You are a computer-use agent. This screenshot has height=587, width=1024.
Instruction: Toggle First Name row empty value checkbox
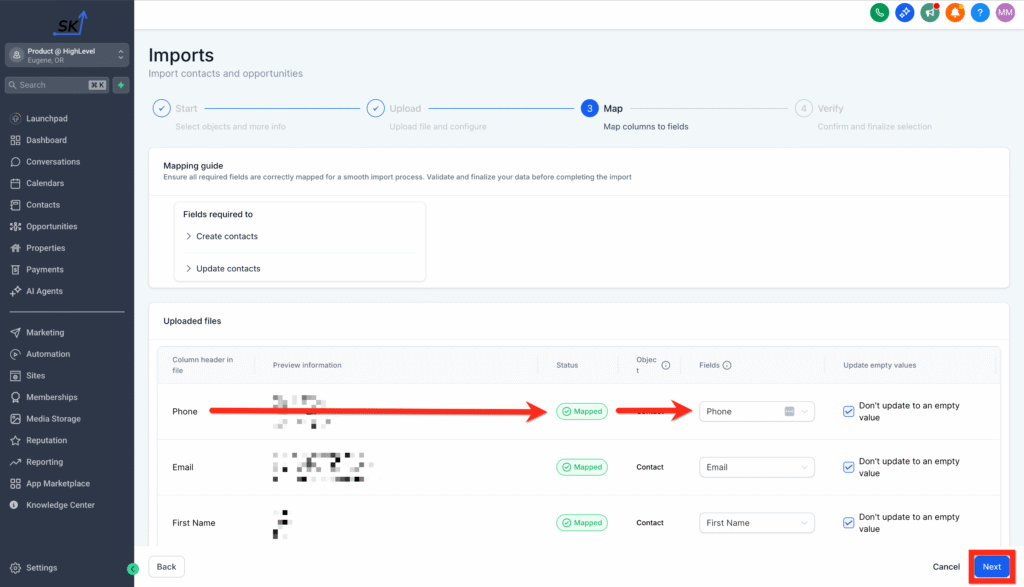coord(849,523)
